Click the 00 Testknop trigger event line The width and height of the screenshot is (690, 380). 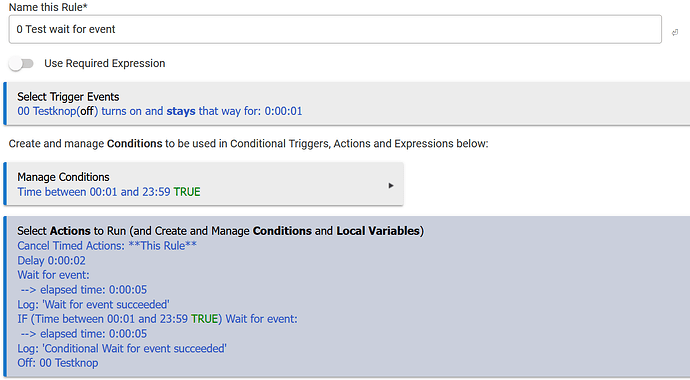tap(160, 111)
